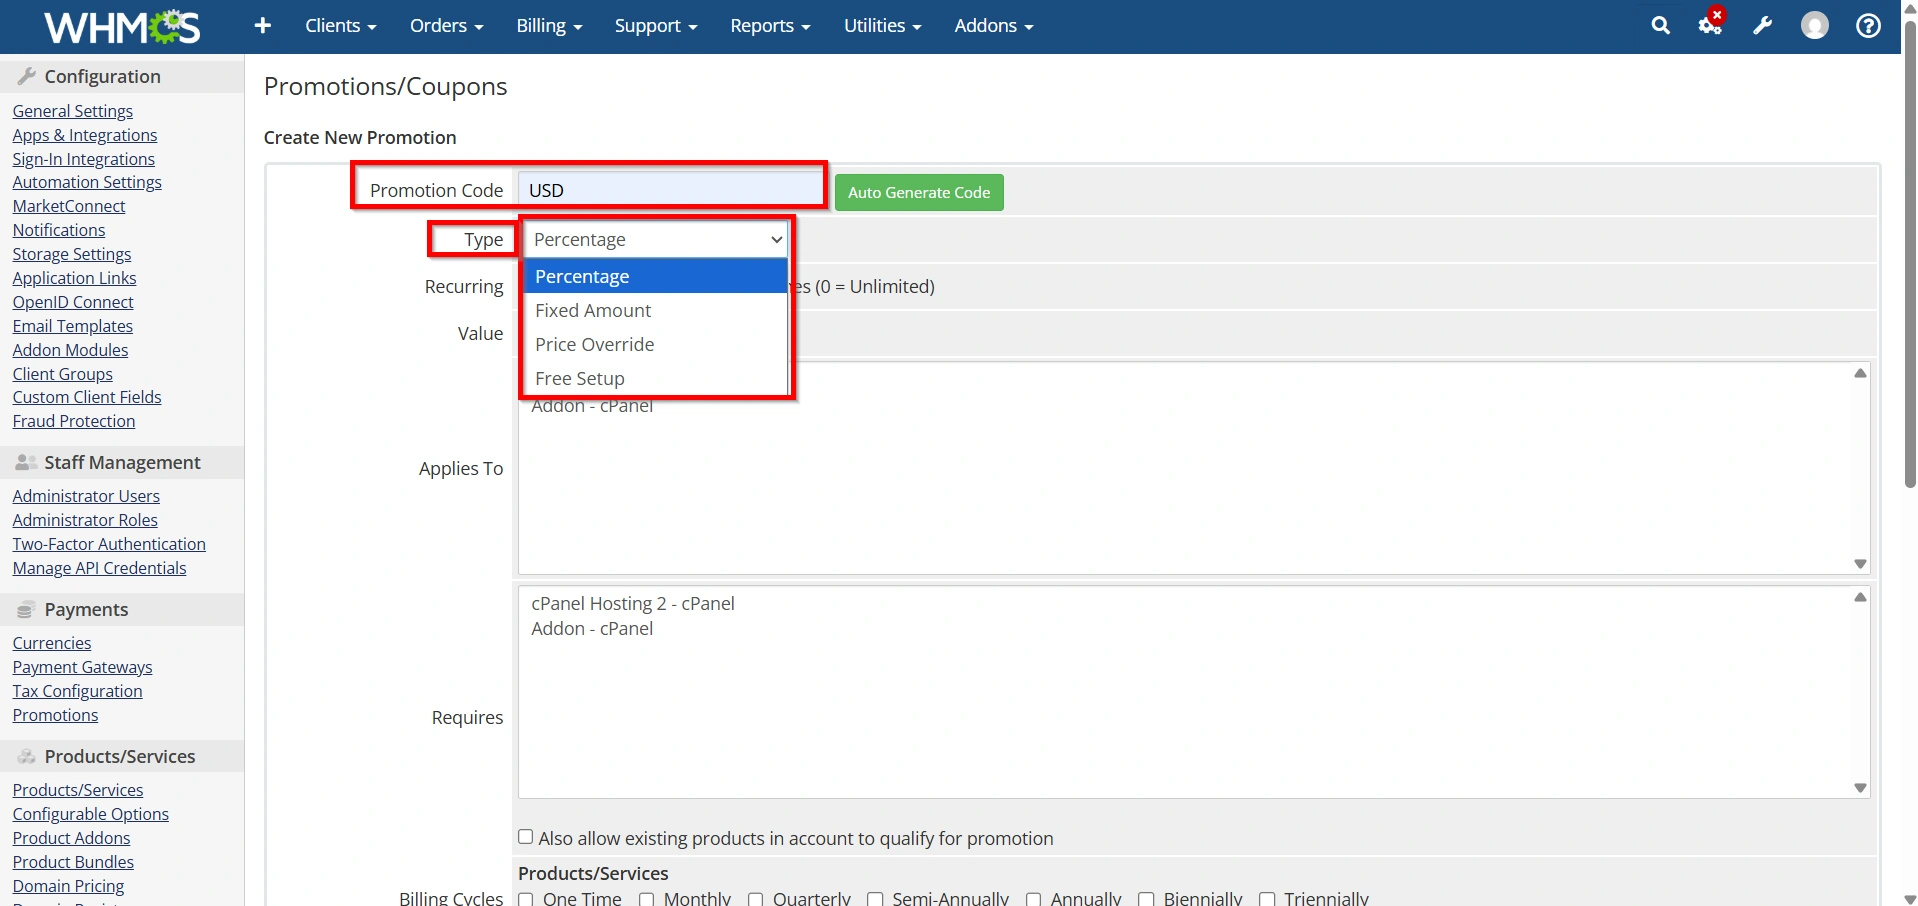
Task: Open Currencies link
Action: pyautogui.click(x=52, y=643)
